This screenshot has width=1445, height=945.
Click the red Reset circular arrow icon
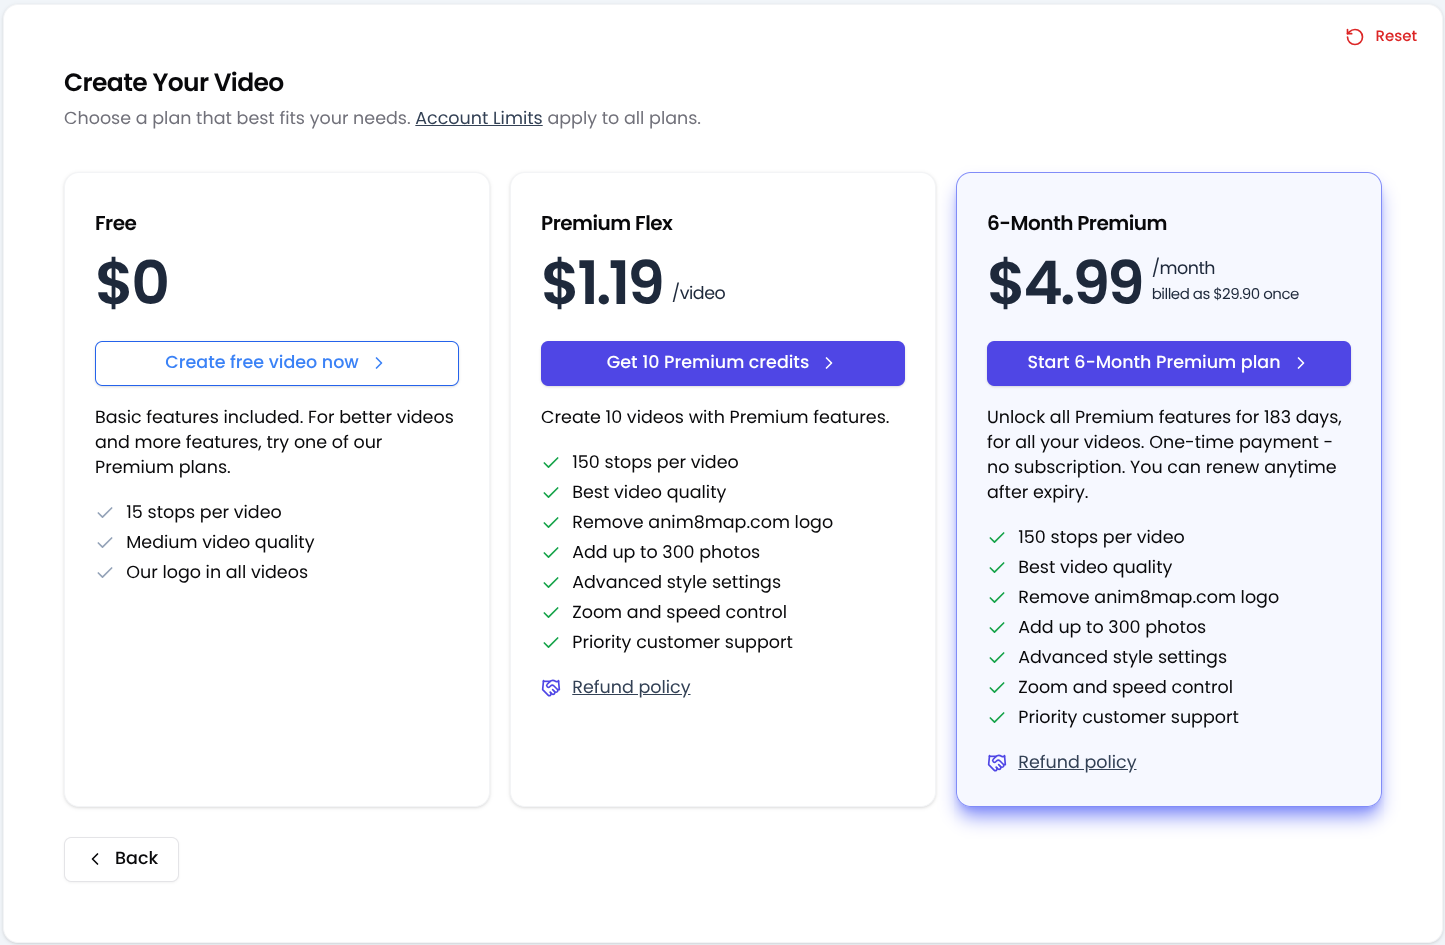[x=1354, y=37]
